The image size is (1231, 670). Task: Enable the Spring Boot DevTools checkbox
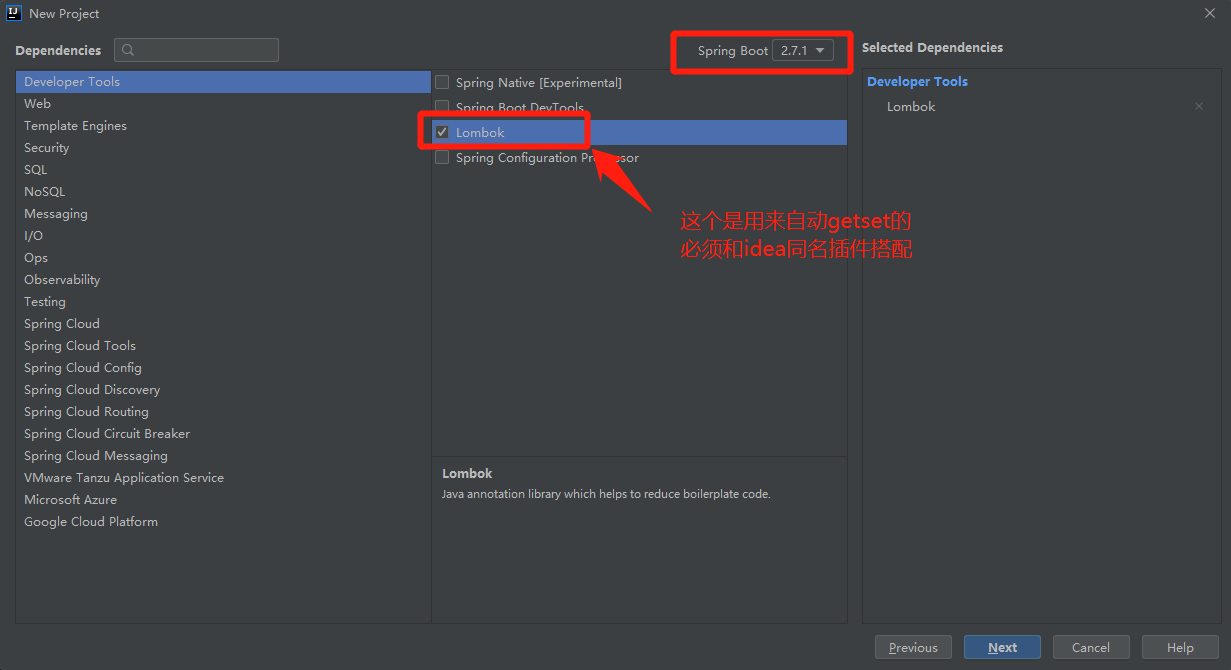(x=442, y=107)
